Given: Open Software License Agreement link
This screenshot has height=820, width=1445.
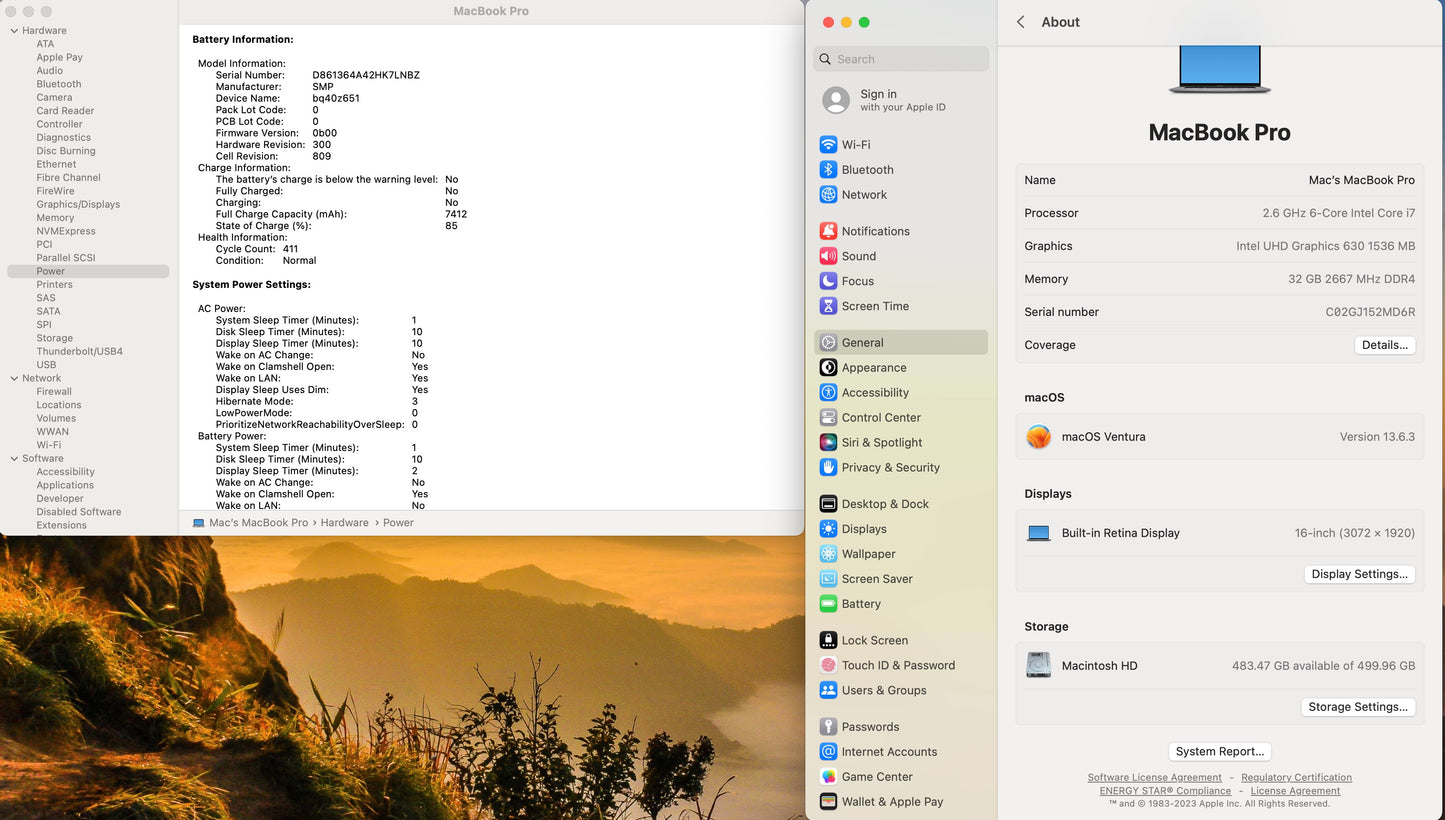Looking at the screenshot, I should (1154, 777).
